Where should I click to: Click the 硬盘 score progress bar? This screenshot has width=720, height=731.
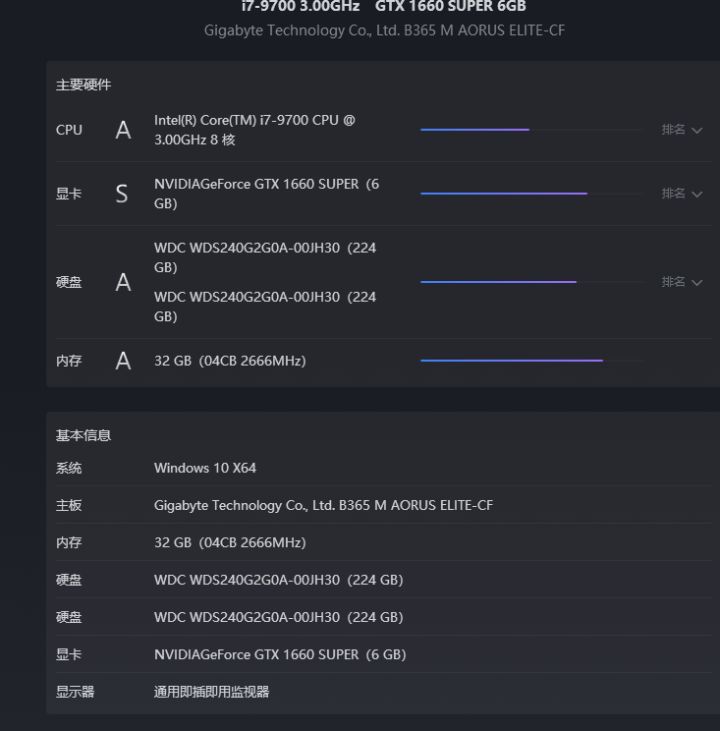tap(532, 282)
